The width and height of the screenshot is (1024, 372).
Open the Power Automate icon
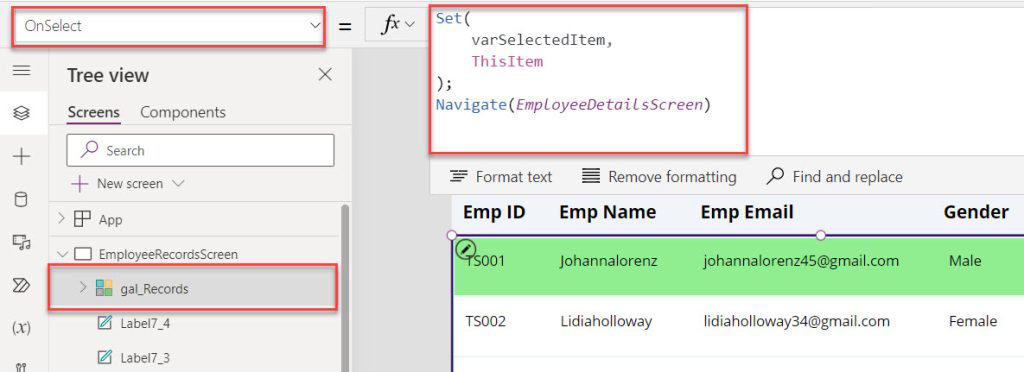(x=22, y=285)
